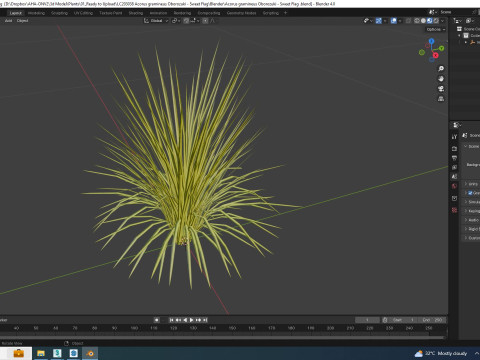Click the pan hand viewport icon
The image size is (480, 360).
tap(441, 79)
